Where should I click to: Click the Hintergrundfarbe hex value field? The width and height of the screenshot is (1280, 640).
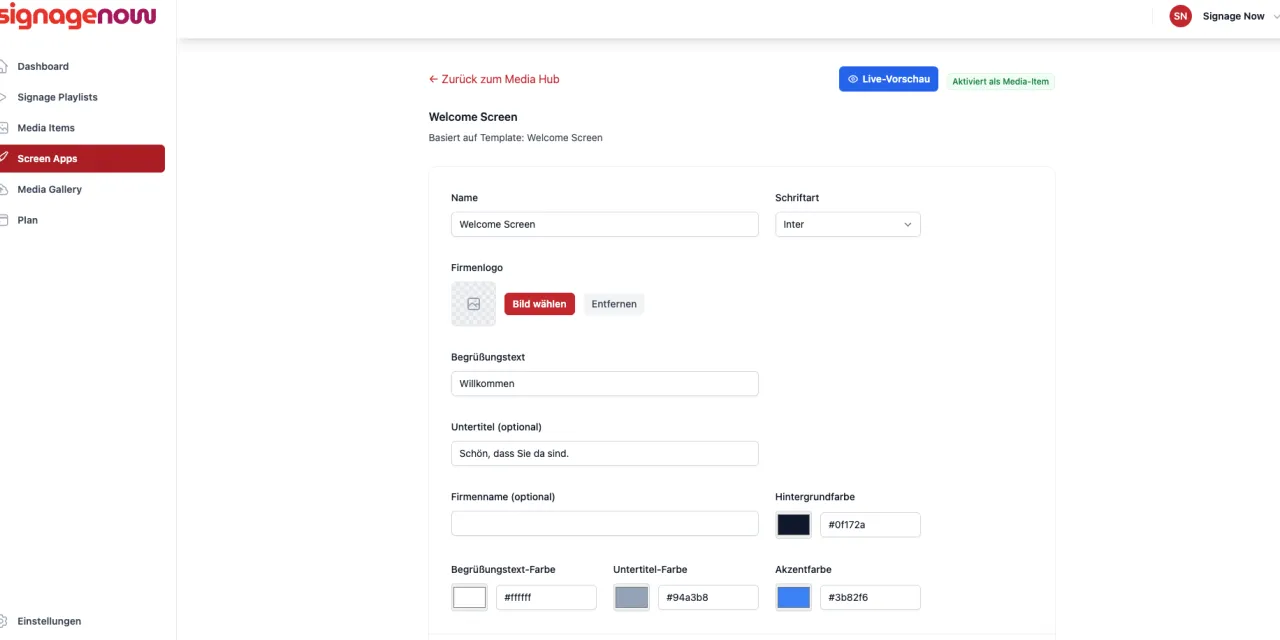[x=870, y=525]
